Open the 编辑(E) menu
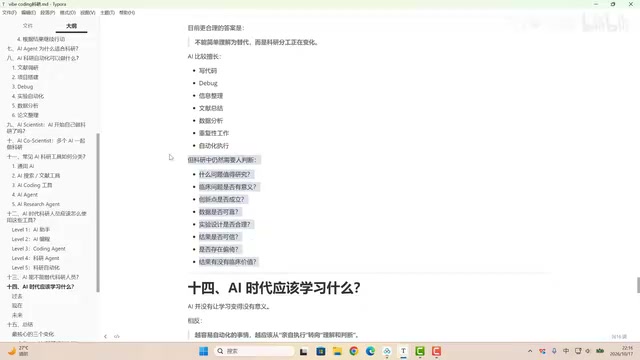The image size is (640, 360). (28, 13)
